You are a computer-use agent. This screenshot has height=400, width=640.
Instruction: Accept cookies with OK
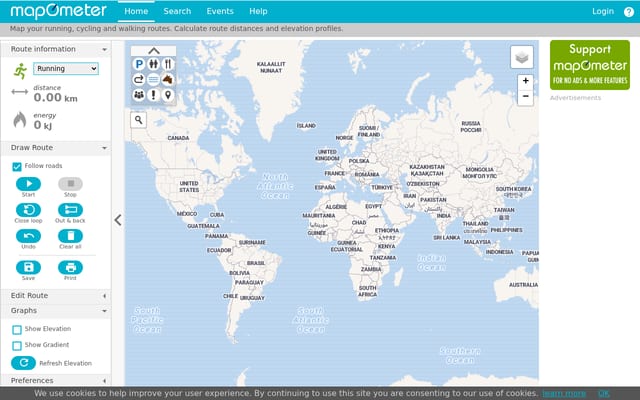[x=604, y=393]
